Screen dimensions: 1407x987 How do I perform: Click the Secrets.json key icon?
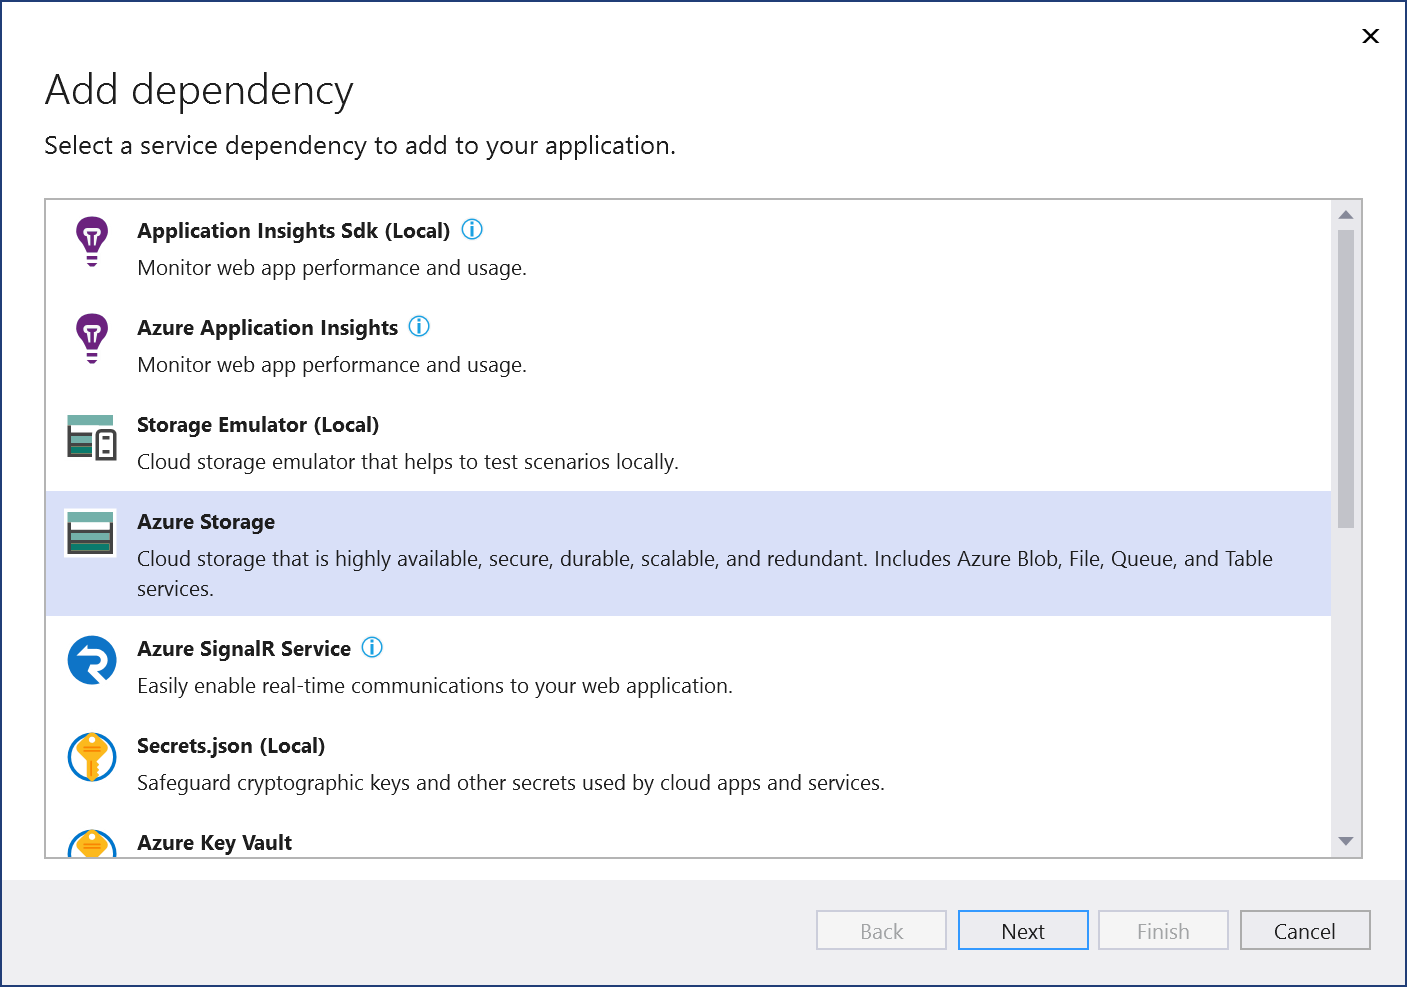(x=91, y=757)
